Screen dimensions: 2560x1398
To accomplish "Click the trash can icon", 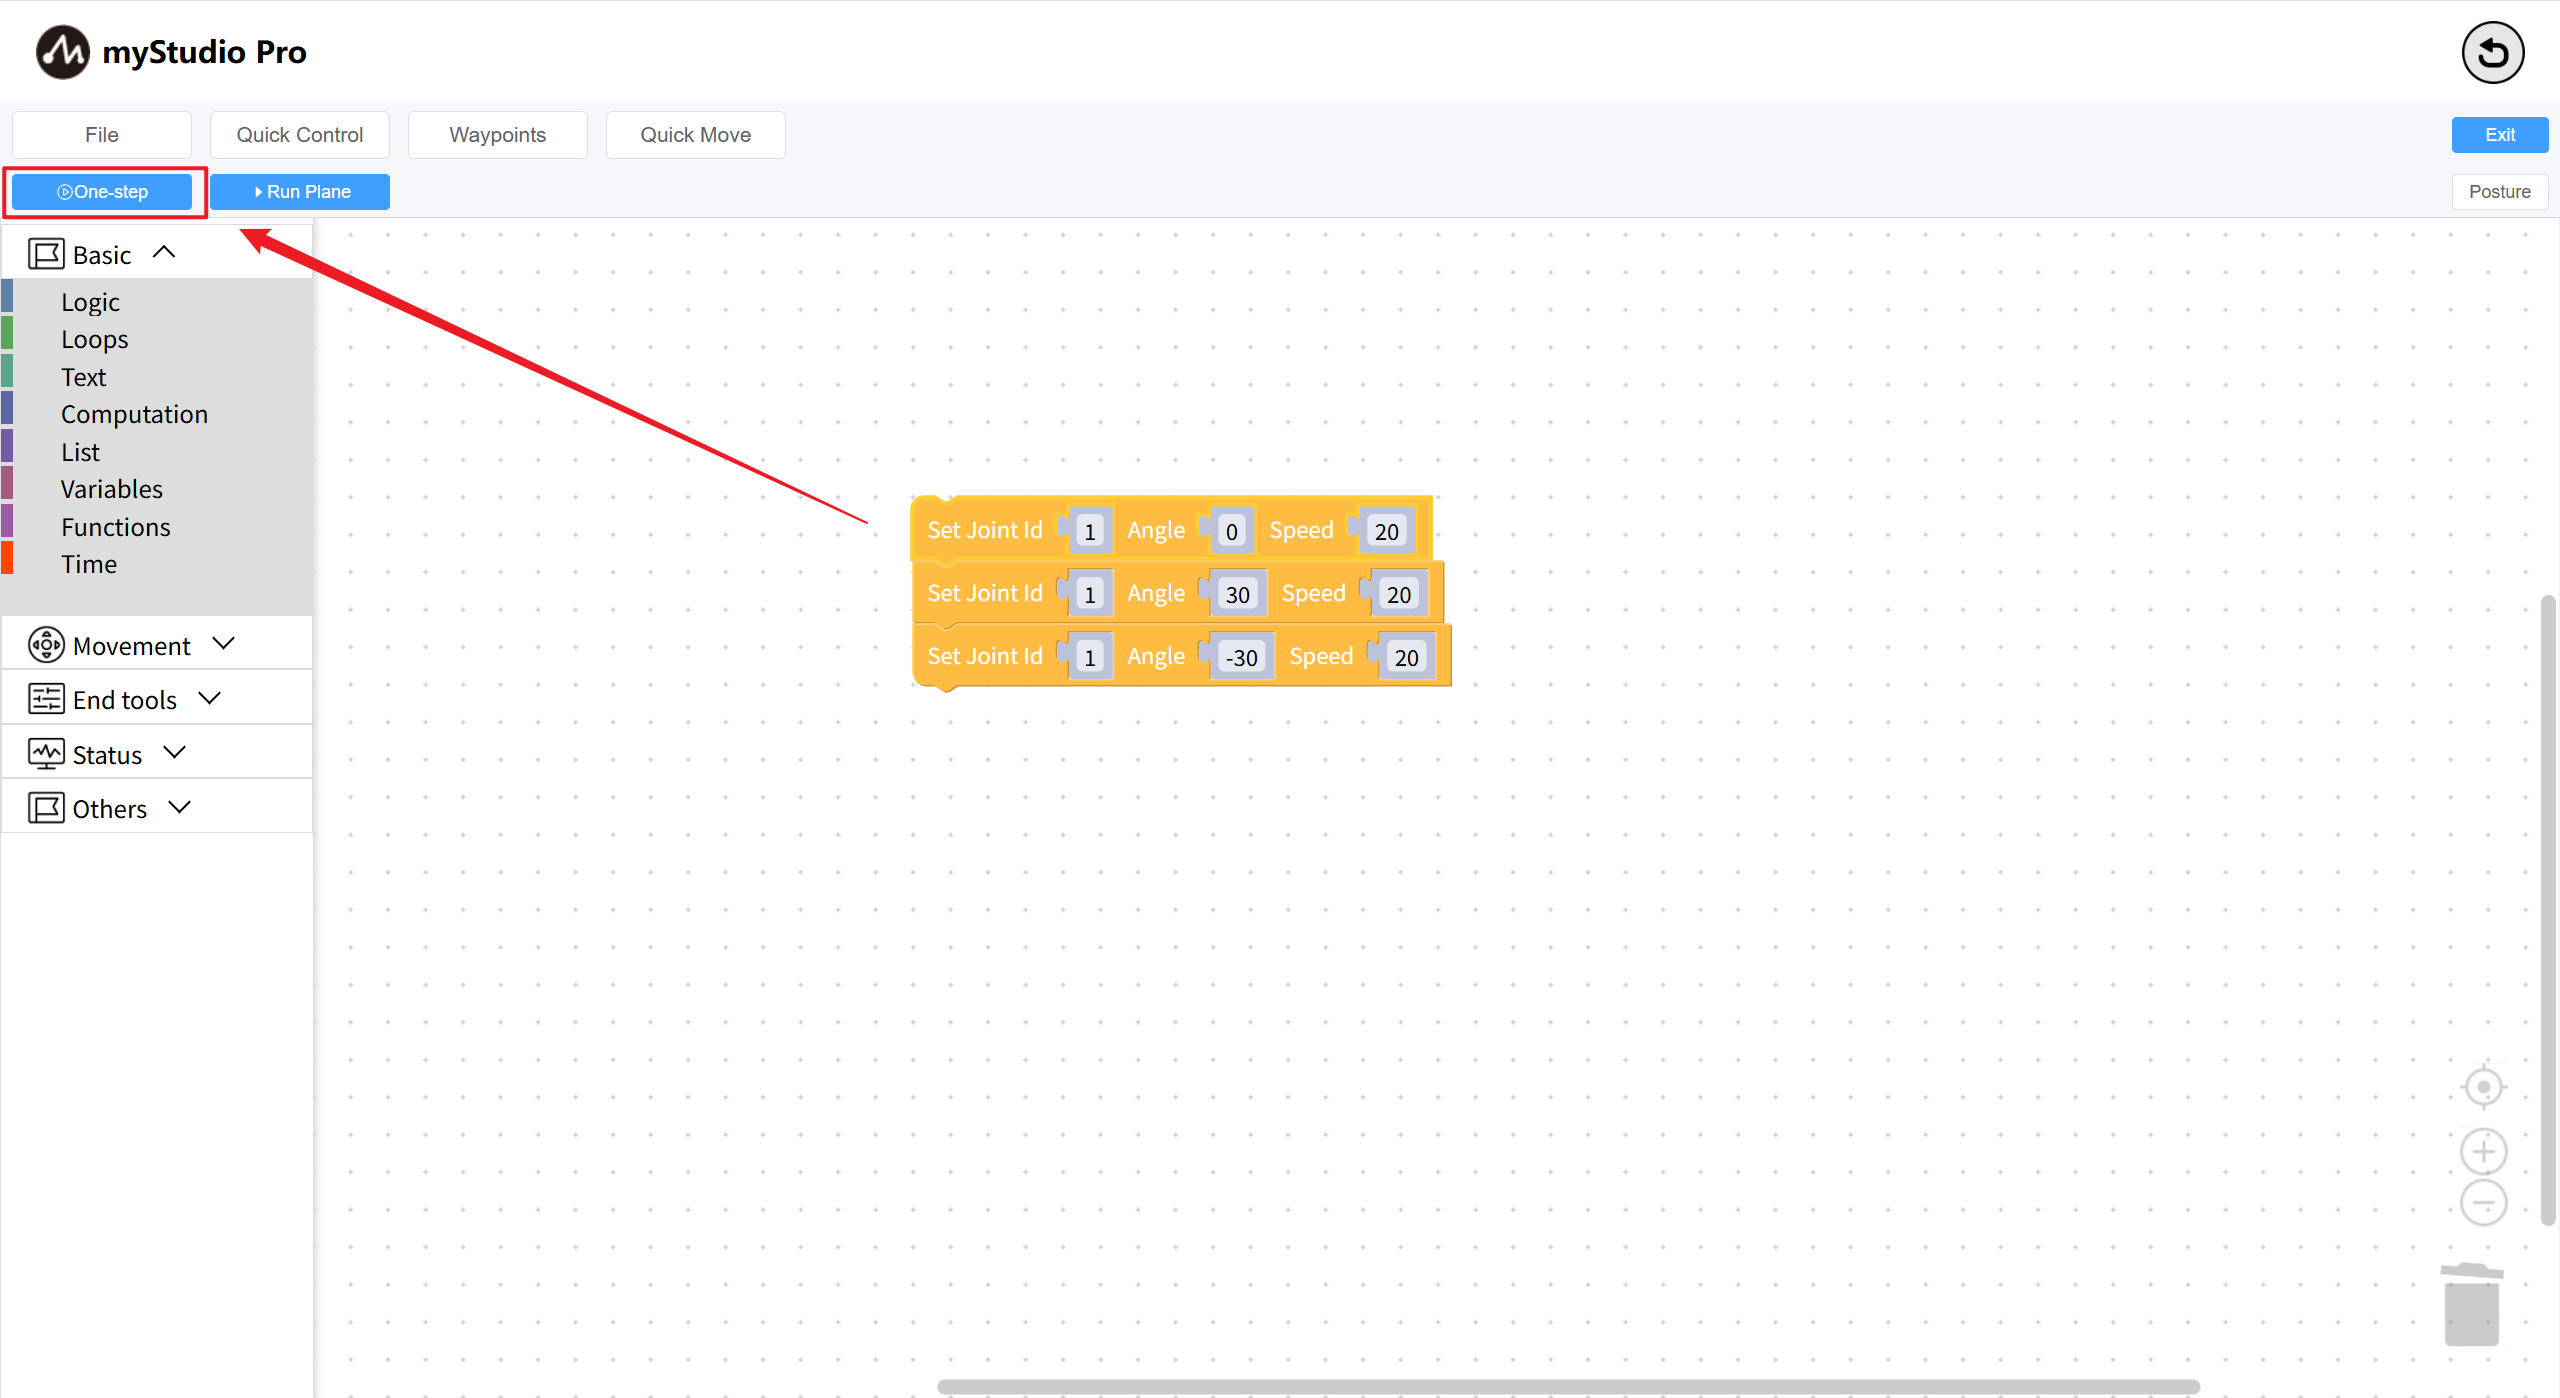I will point(2472,1304).
